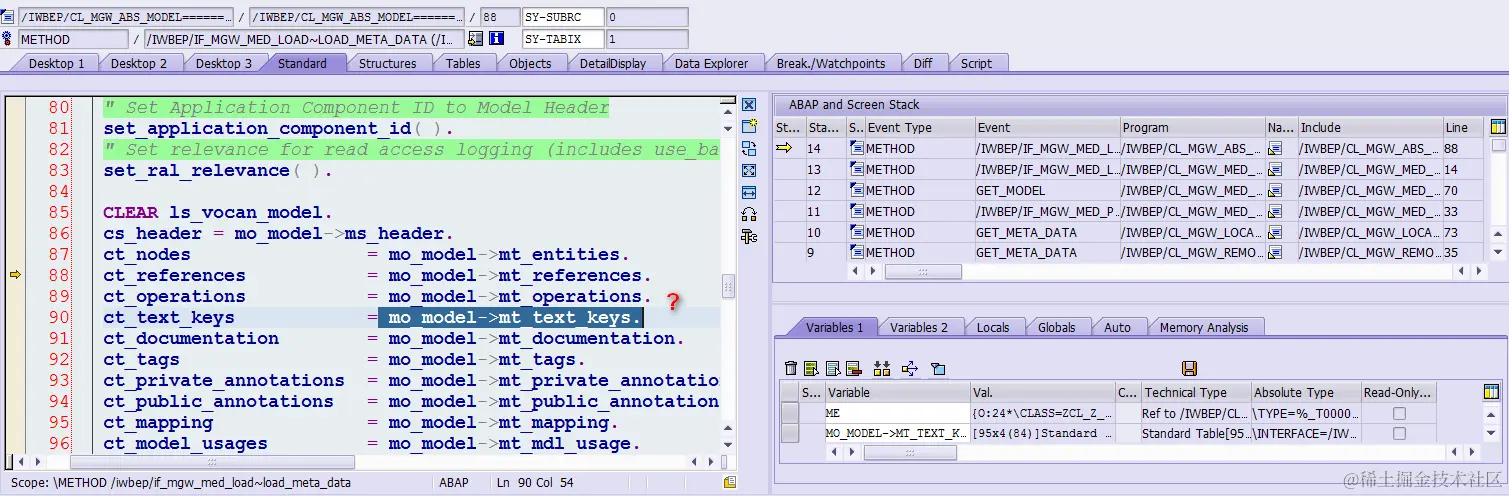Click include icon in GET_MODEL stack row

[1275, 190]
